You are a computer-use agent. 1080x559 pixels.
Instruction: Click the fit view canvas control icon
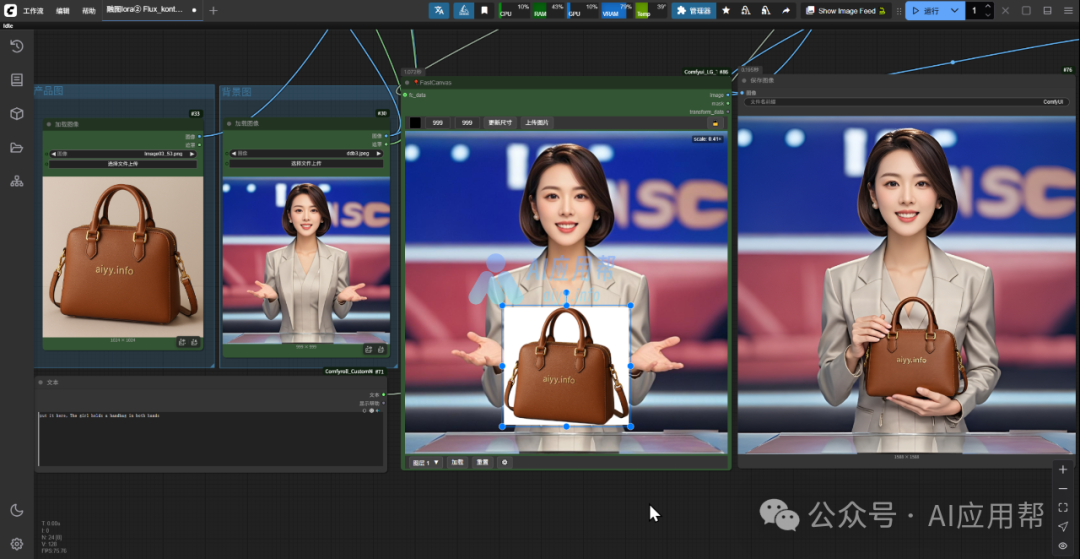(x=1063, y=507)
